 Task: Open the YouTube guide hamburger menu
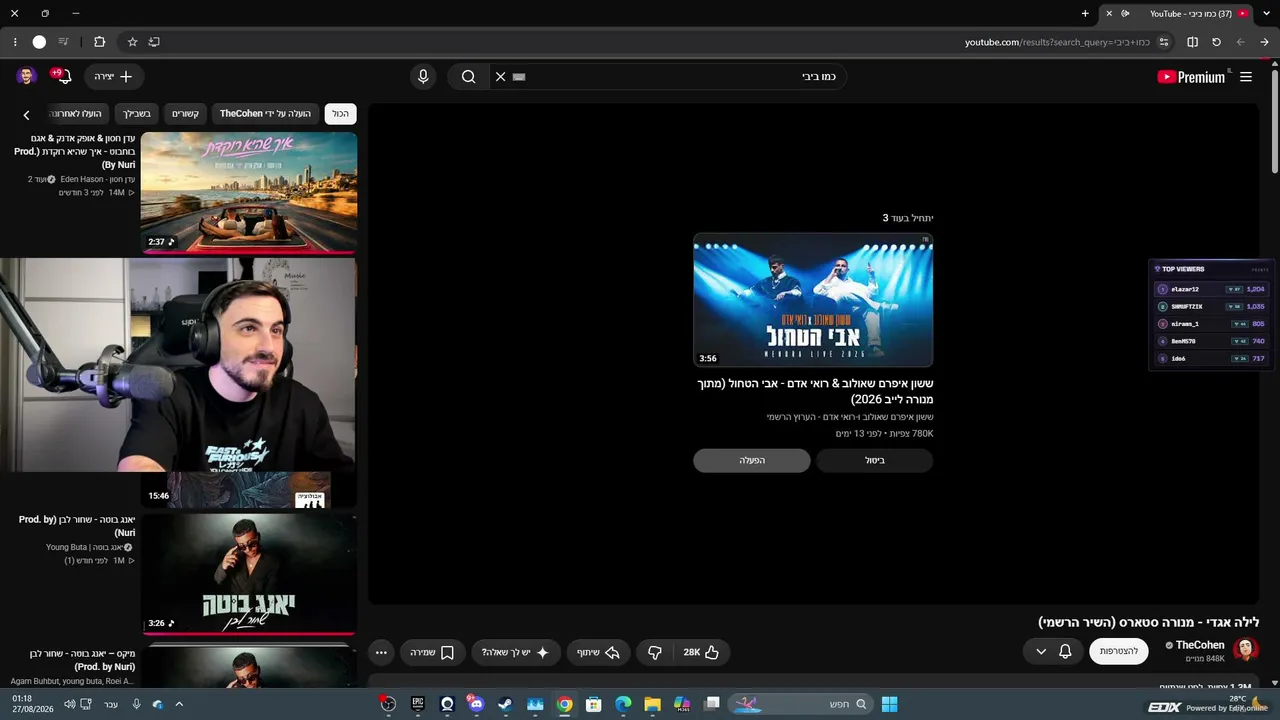coord(1246,77)
